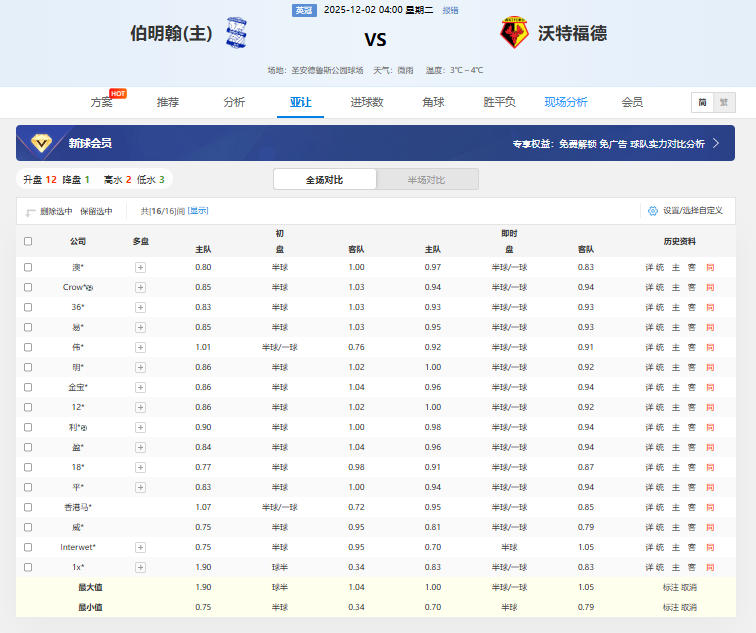Open settings gear for custom selection
Image resolution: width=756 pixels, height=633 pixels.
(652, 211)
